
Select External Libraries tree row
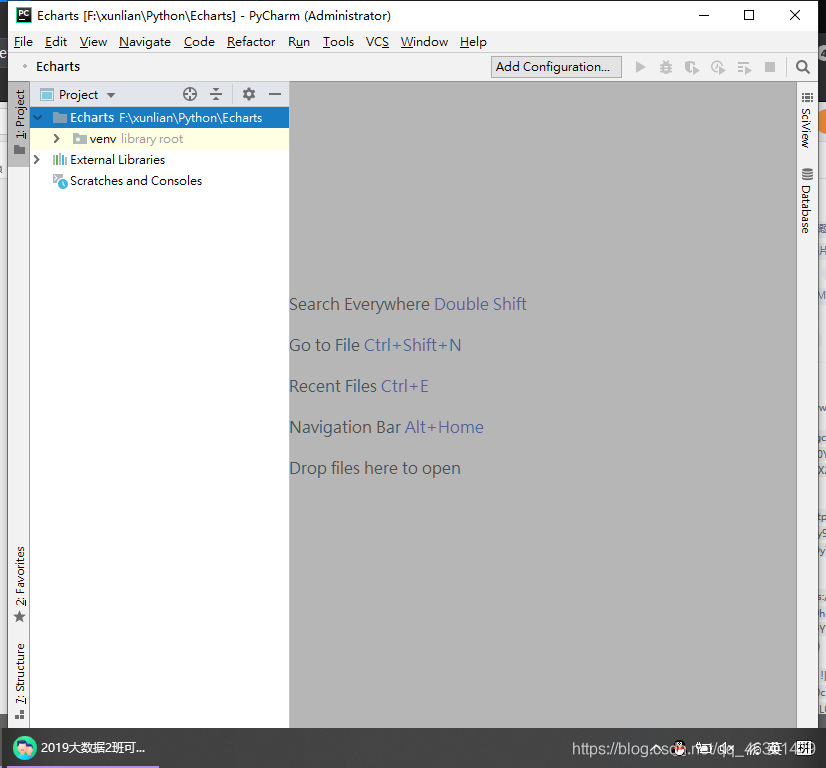[x=160, y=160]
